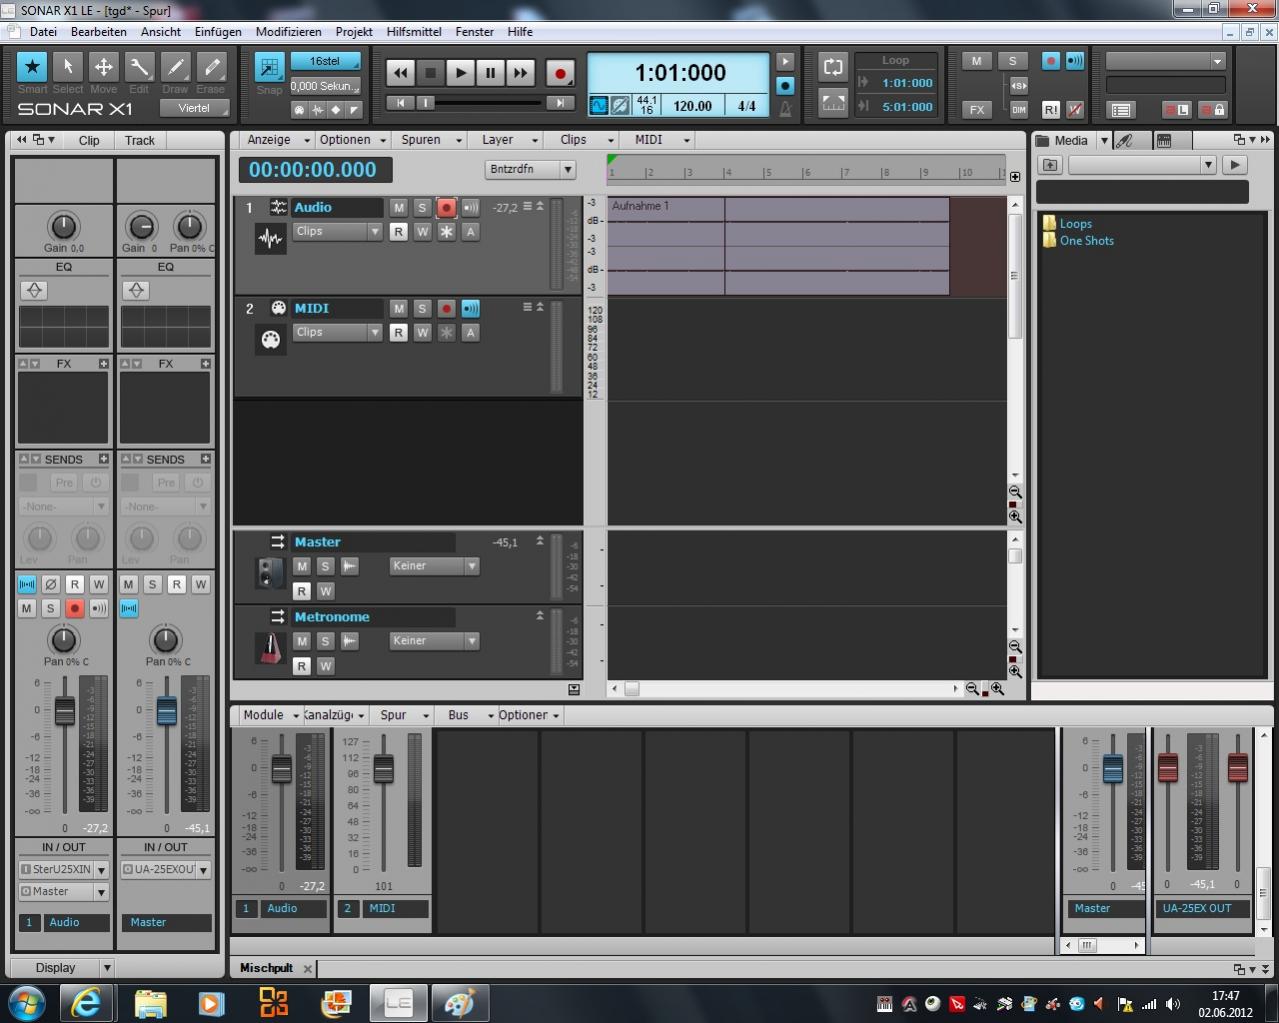Mute the Audio track
The height and width of the screenshot is (1023, 1279).
(x=399, y=208)
